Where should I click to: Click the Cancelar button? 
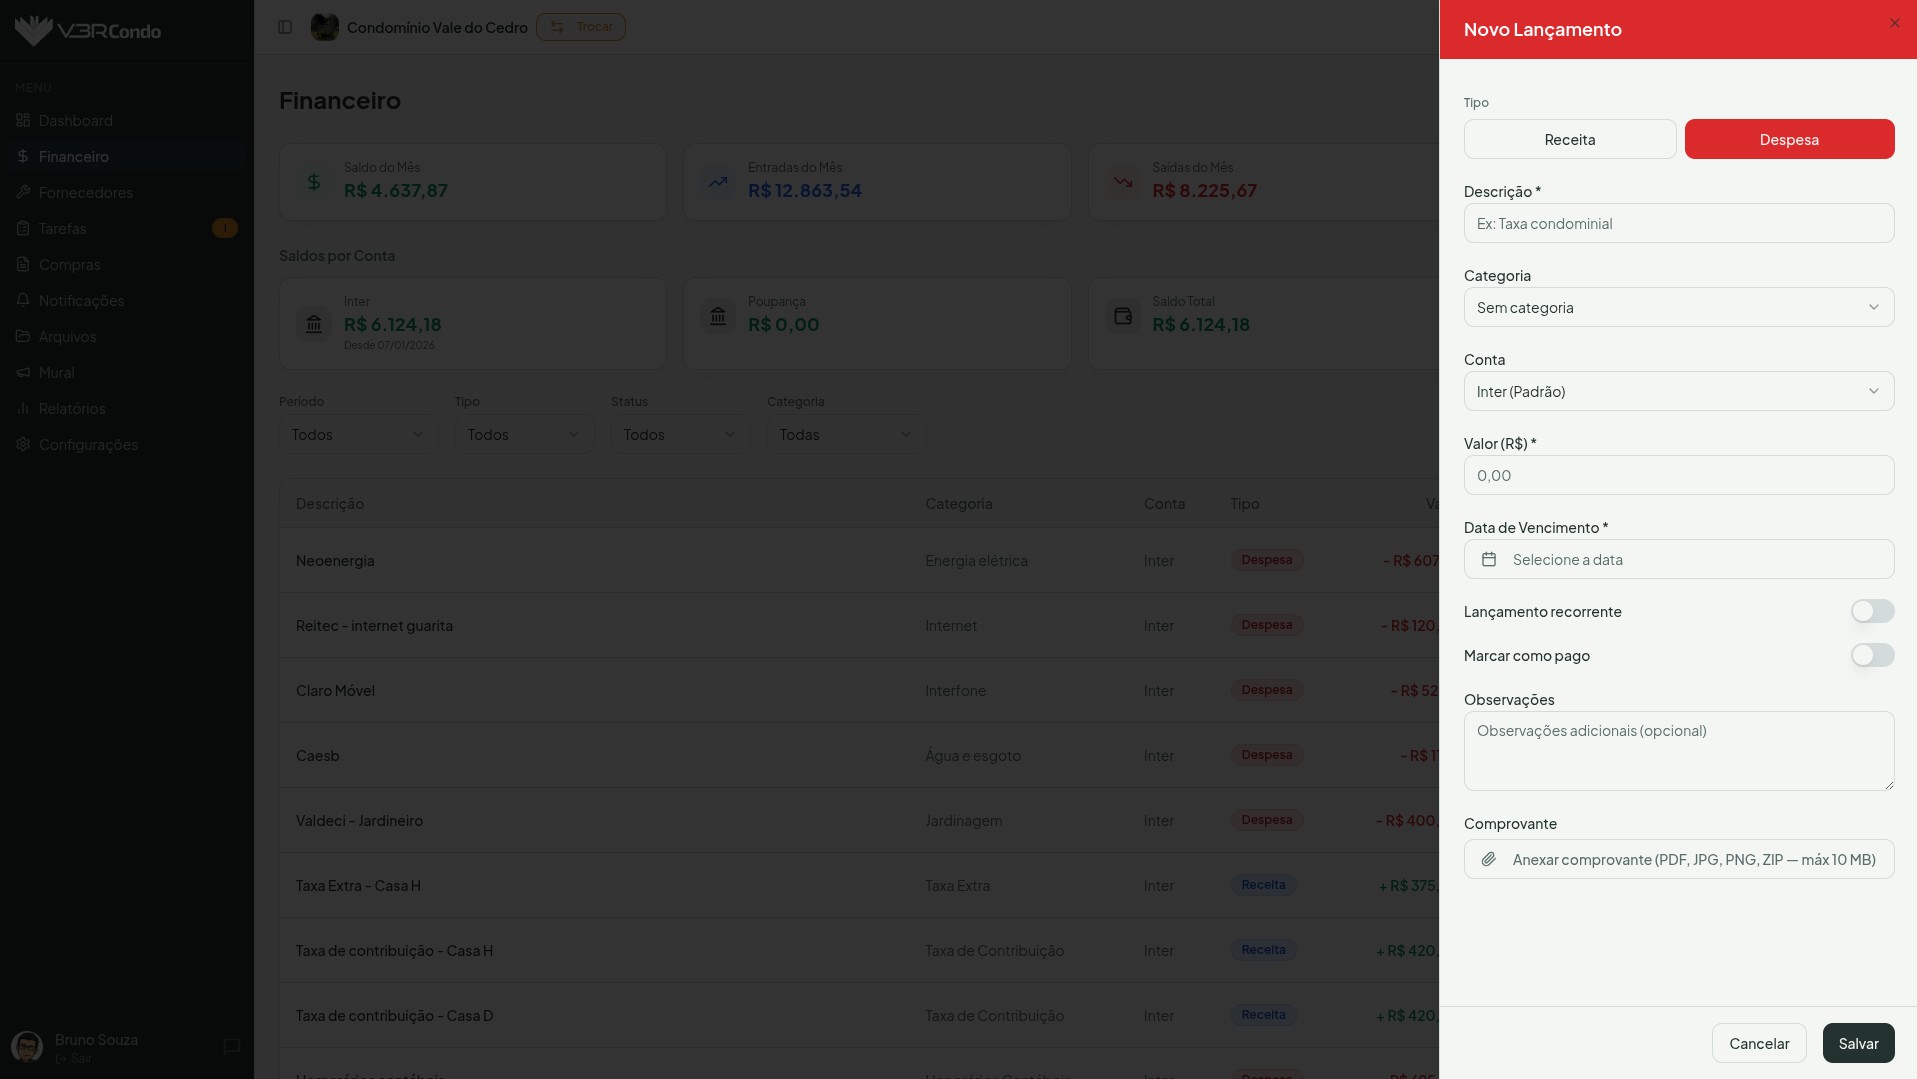[1758, 1043]
